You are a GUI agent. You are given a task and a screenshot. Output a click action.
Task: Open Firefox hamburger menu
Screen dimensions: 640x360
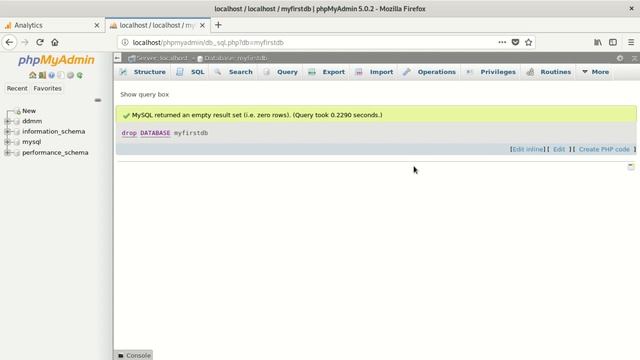coord(631,42)
